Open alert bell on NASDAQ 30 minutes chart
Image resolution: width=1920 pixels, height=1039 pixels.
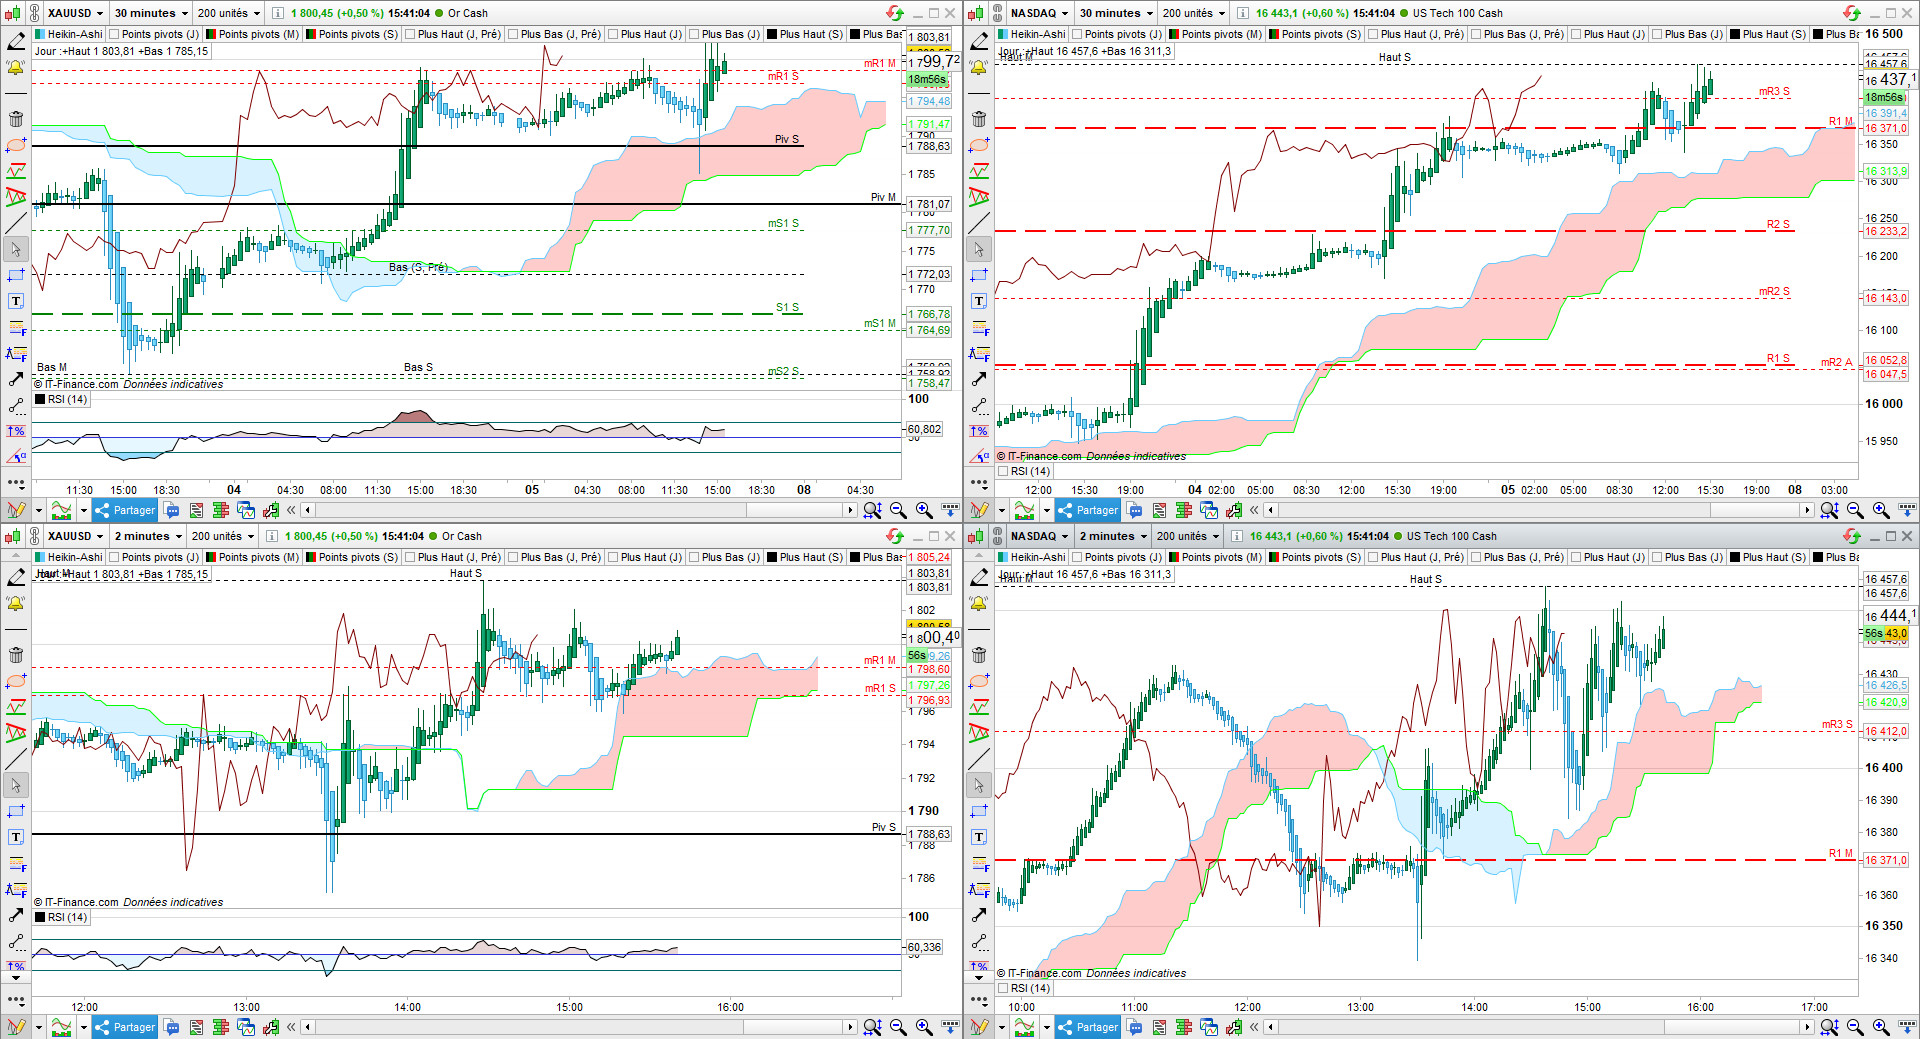[979, 68]
